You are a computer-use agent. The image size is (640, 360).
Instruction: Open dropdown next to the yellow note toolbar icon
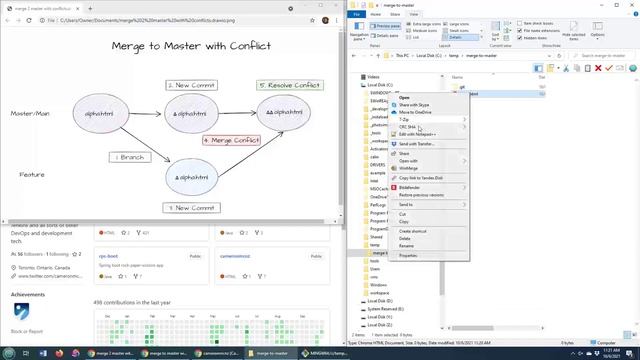click(x=558, y=68)
